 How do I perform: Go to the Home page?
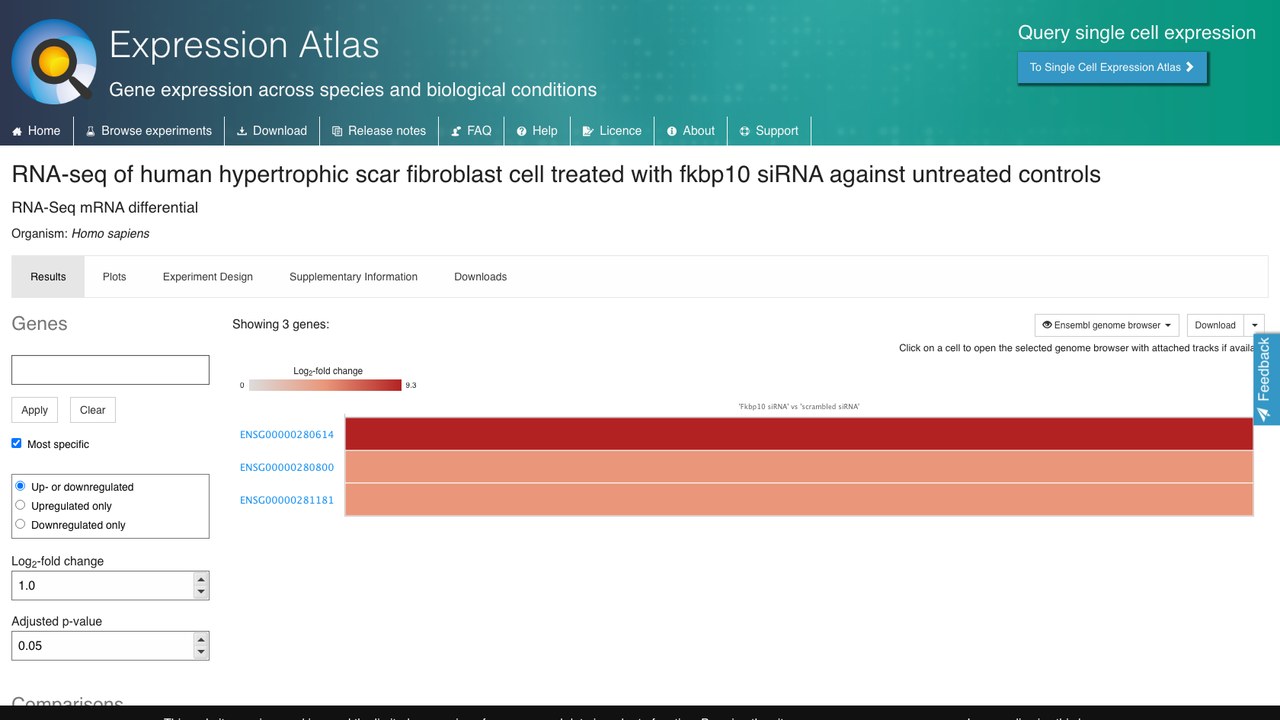click(36, 131)
